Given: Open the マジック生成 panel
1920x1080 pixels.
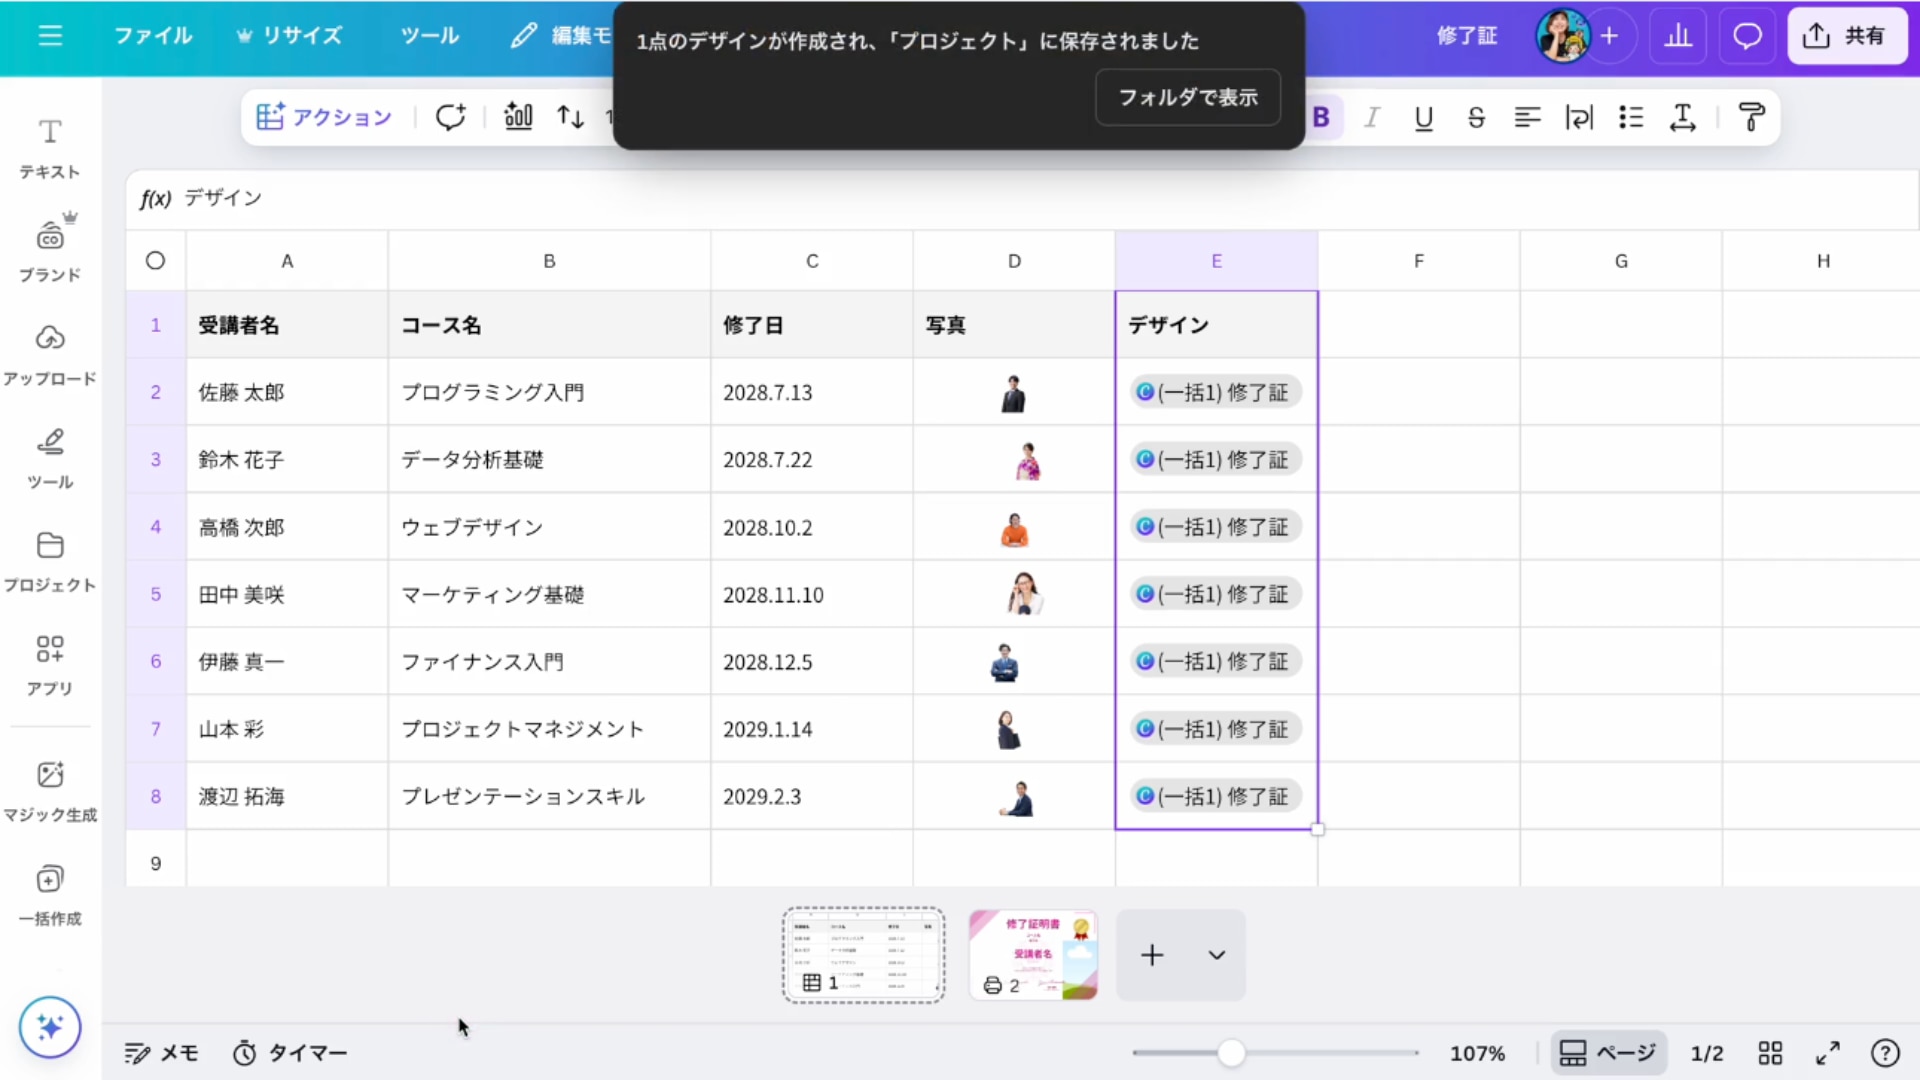Looking at the screenshot, I should coord(50,791).
